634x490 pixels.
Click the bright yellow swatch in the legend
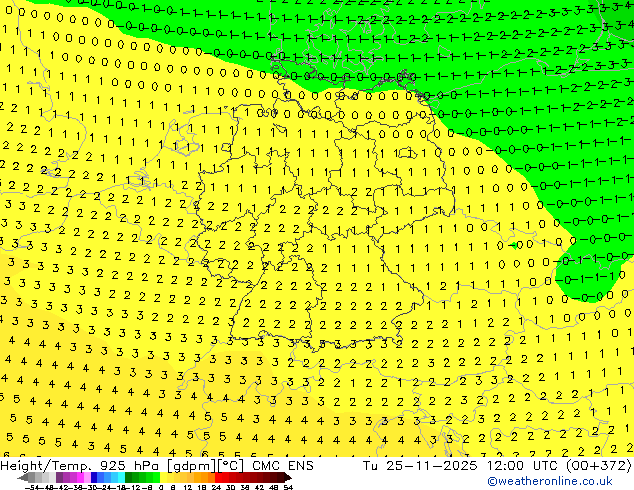coord(163,477)
